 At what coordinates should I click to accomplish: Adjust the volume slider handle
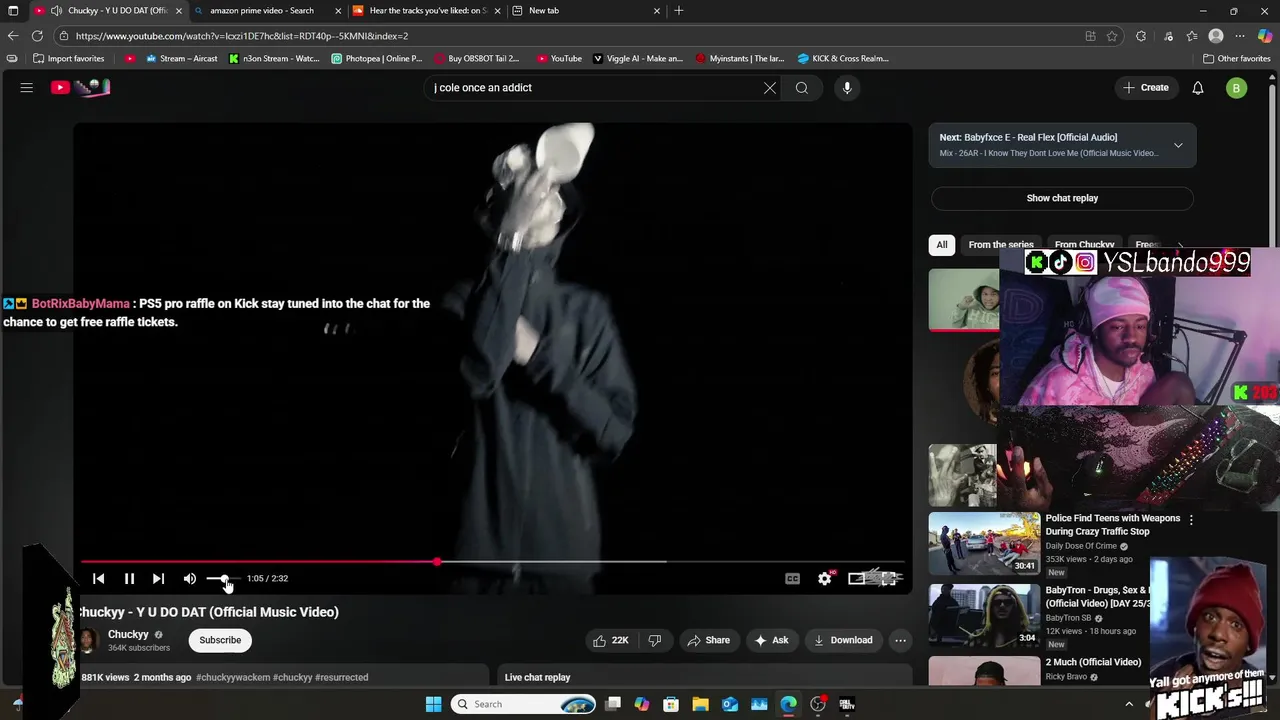(x=225, y=578)
